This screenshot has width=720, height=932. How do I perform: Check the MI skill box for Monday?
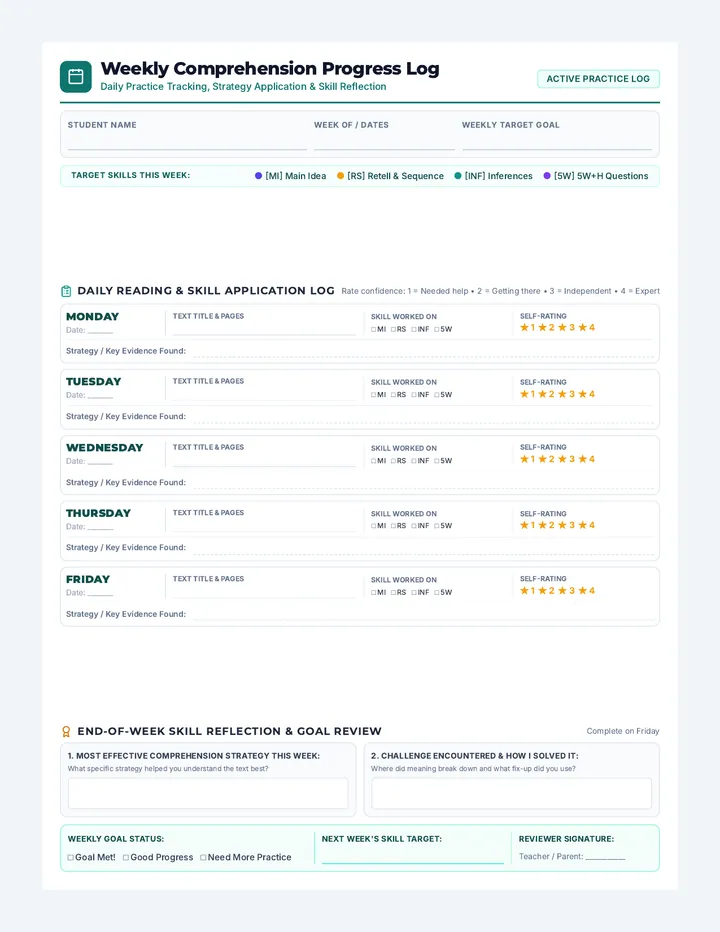(373, 329)
